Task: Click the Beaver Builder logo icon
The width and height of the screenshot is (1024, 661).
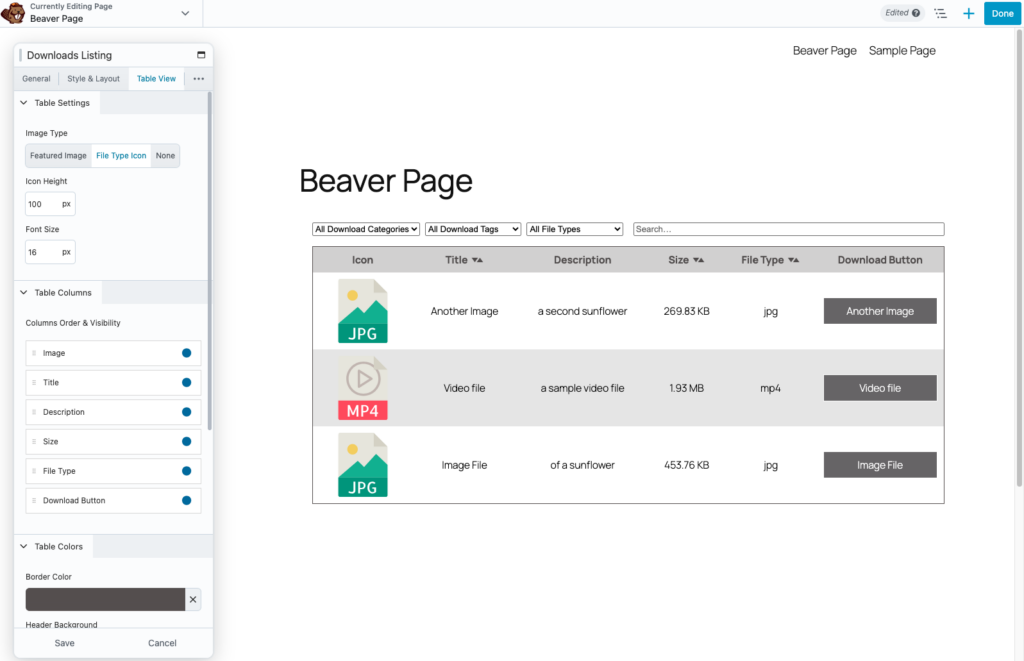Action: click(13, 13)
